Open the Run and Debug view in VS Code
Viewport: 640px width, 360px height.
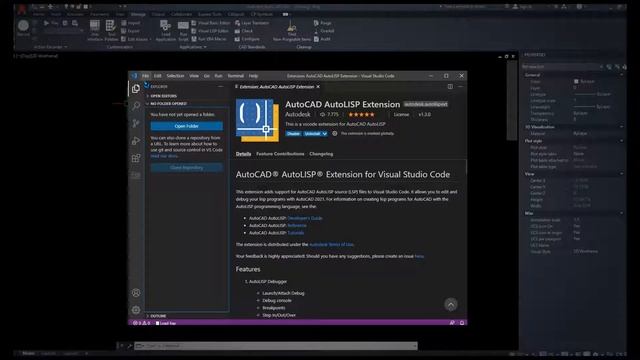click(x=136, y=141)
